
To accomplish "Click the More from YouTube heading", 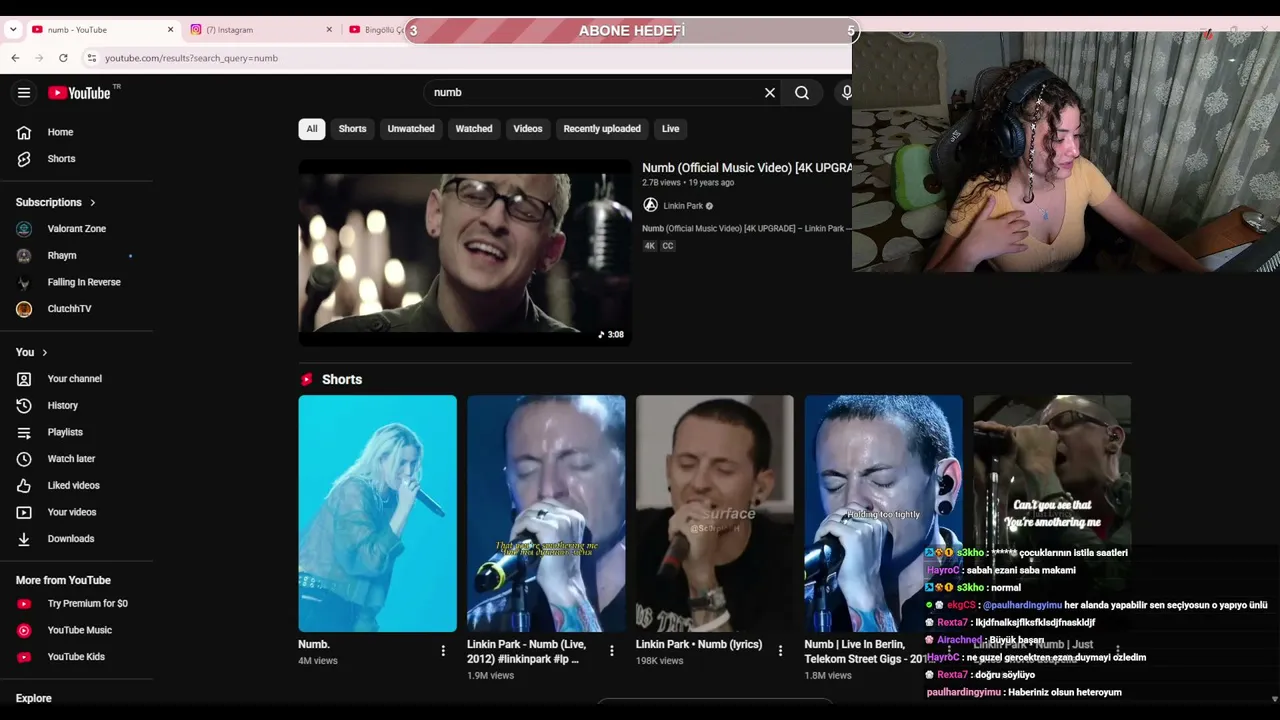I will [x=63, y=580].
